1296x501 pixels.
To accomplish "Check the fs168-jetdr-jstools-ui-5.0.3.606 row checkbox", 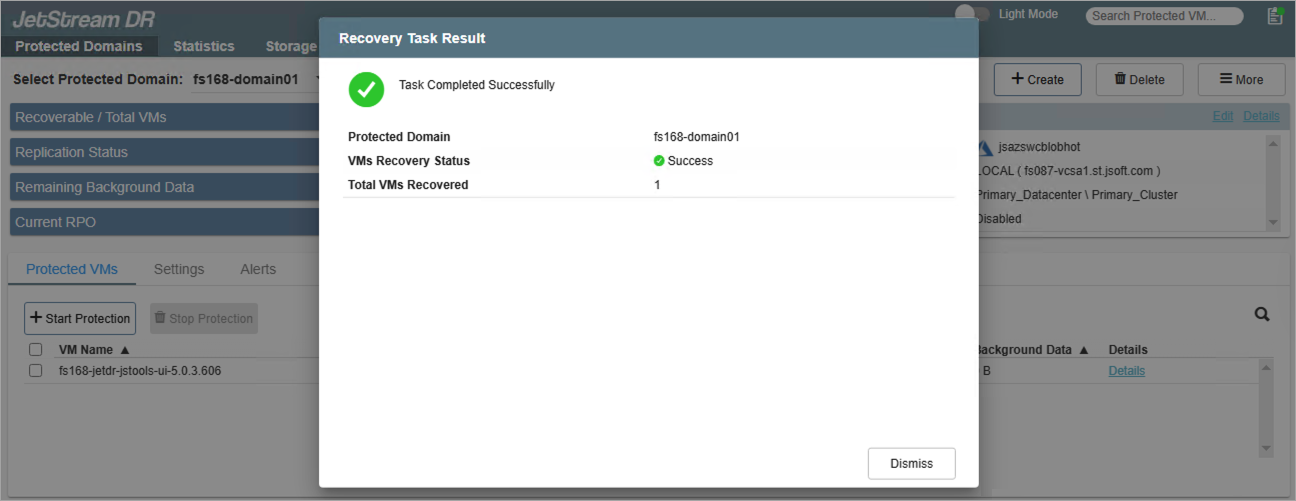I will pos(36,371).
